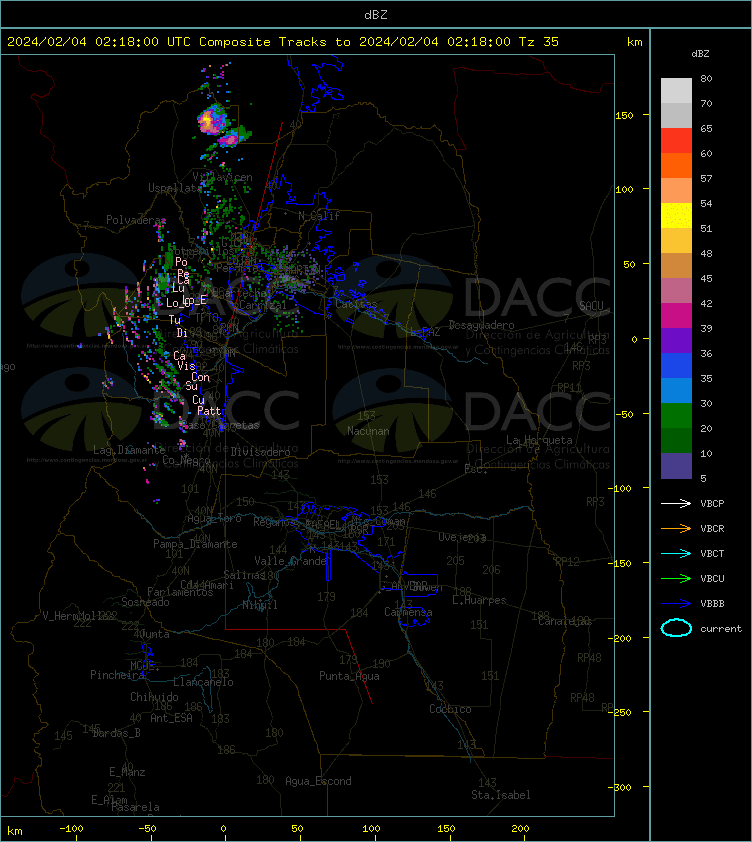Screen dimensions: 752x842
Task: Click the 'Valle_Grande' map label
Action: coord(290,561)
